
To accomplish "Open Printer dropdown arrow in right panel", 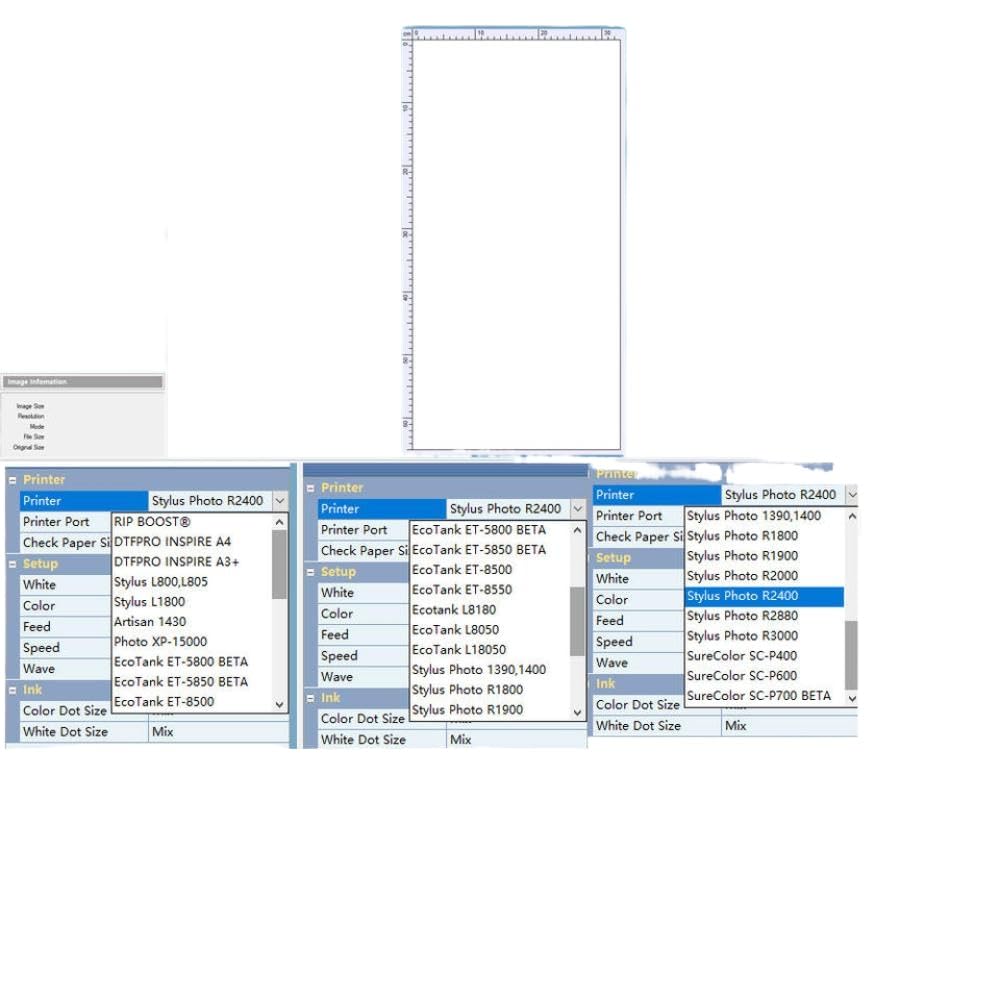I will (852, 495).
